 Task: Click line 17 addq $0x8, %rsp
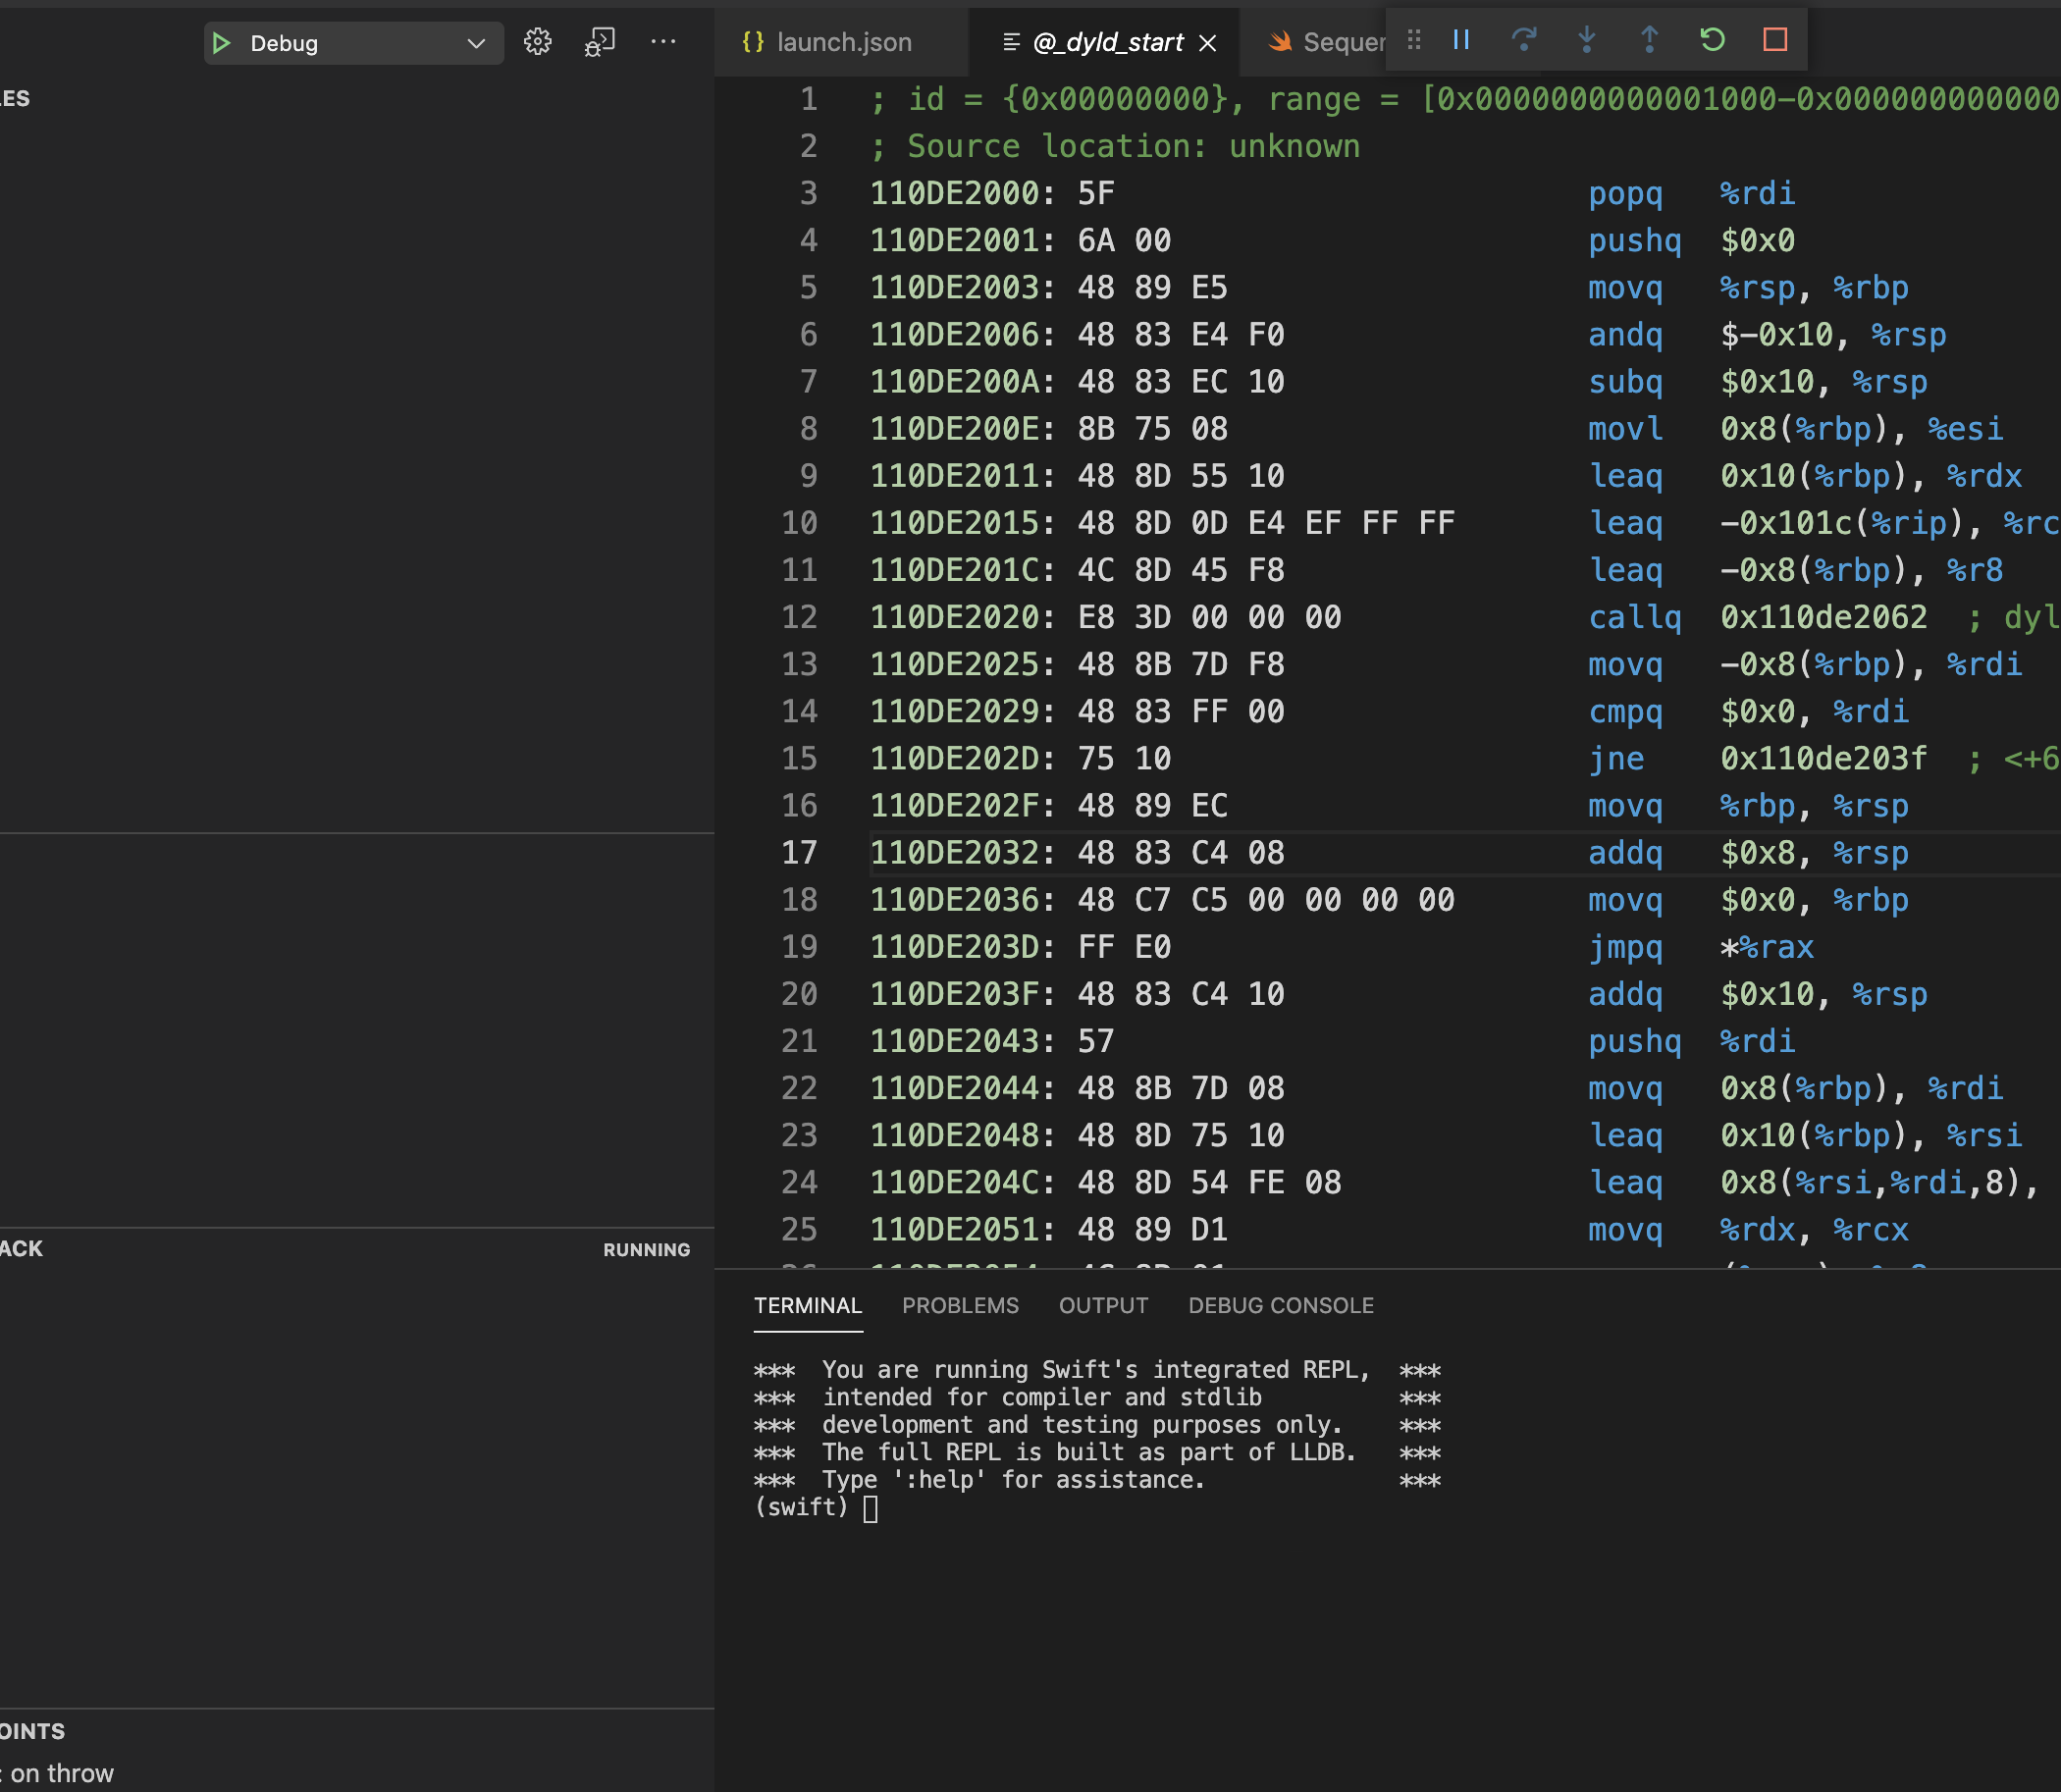[1465, 852]
